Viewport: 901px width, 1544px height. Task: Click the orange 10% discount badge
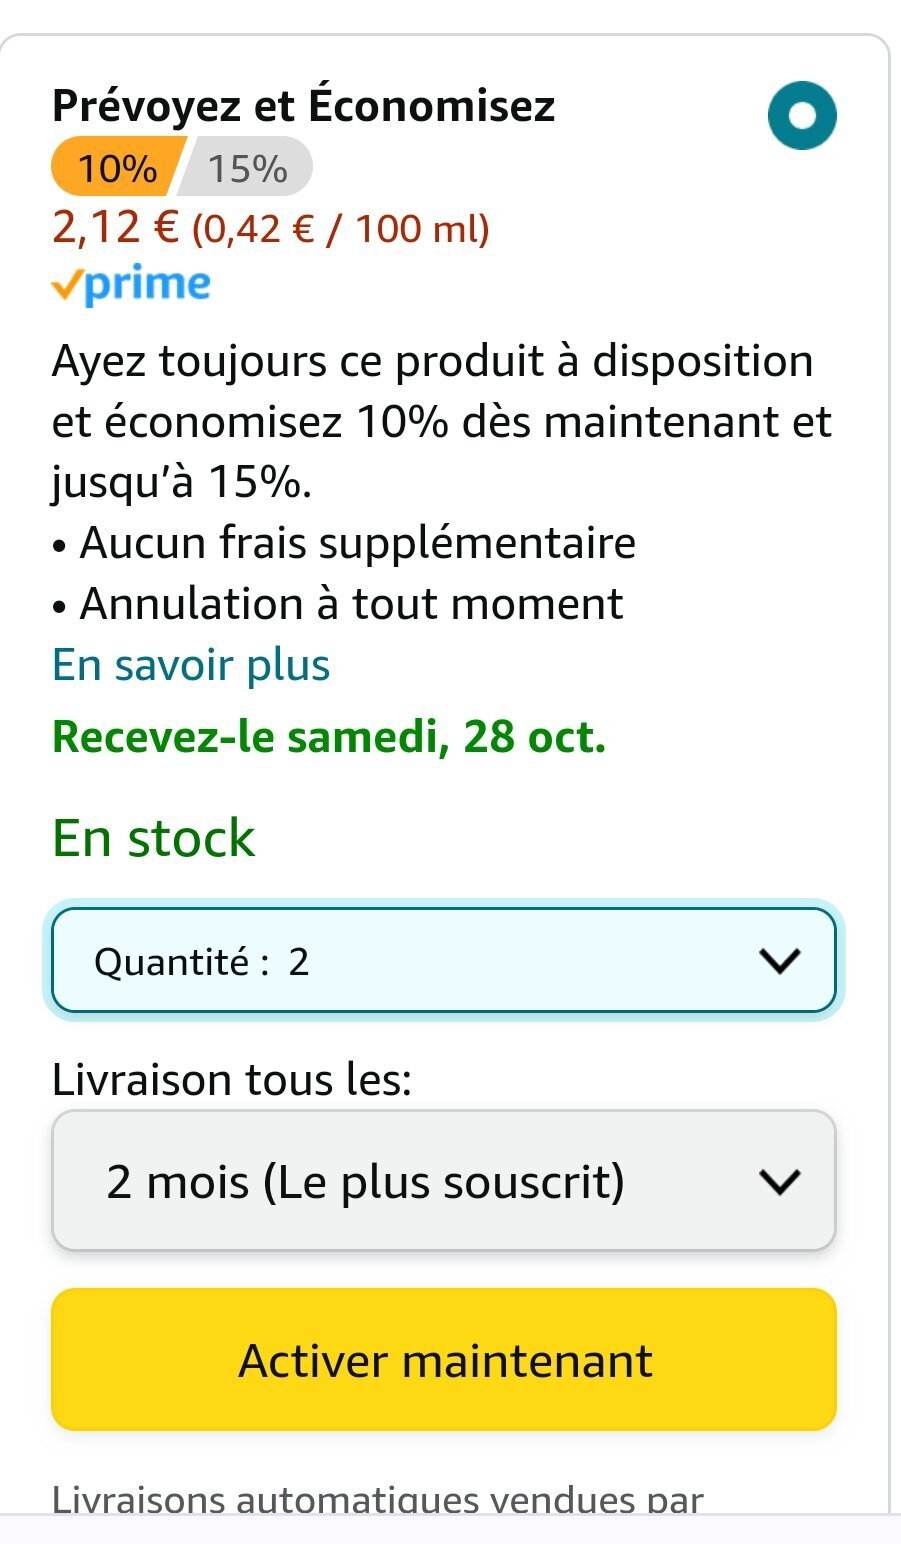116,169
